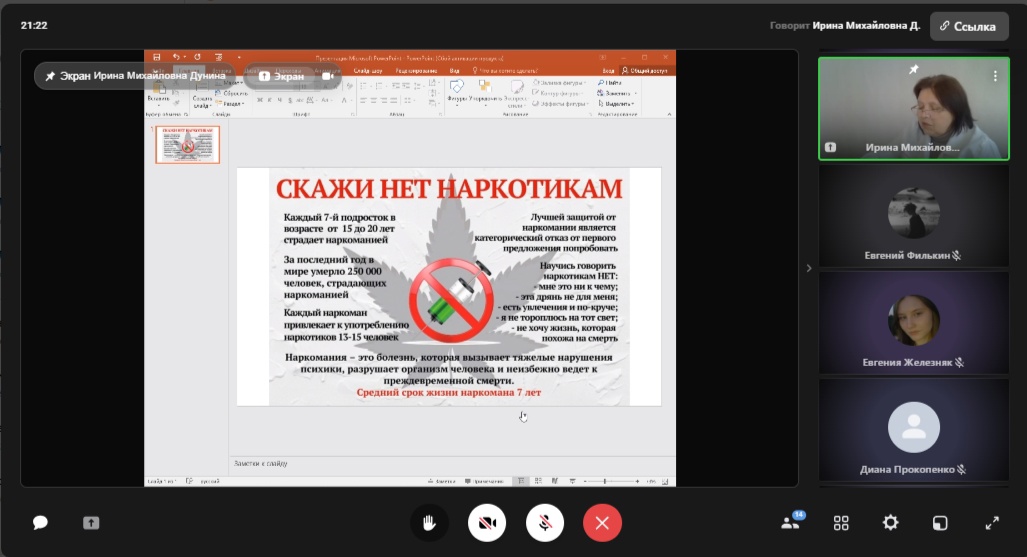This screenshot has width=1027, height=557.
Task: Open the Слайд-шоу ribbon tab
Action: pos(368,70)
